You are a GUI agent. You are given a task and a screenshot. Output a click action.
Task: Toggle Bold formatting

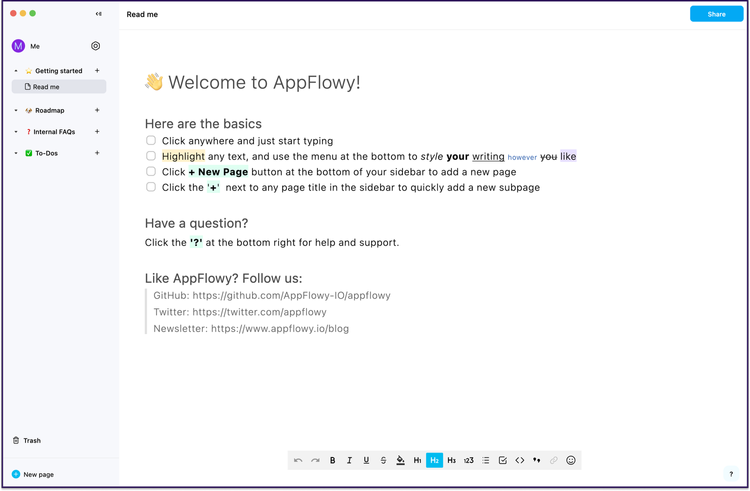332,460
